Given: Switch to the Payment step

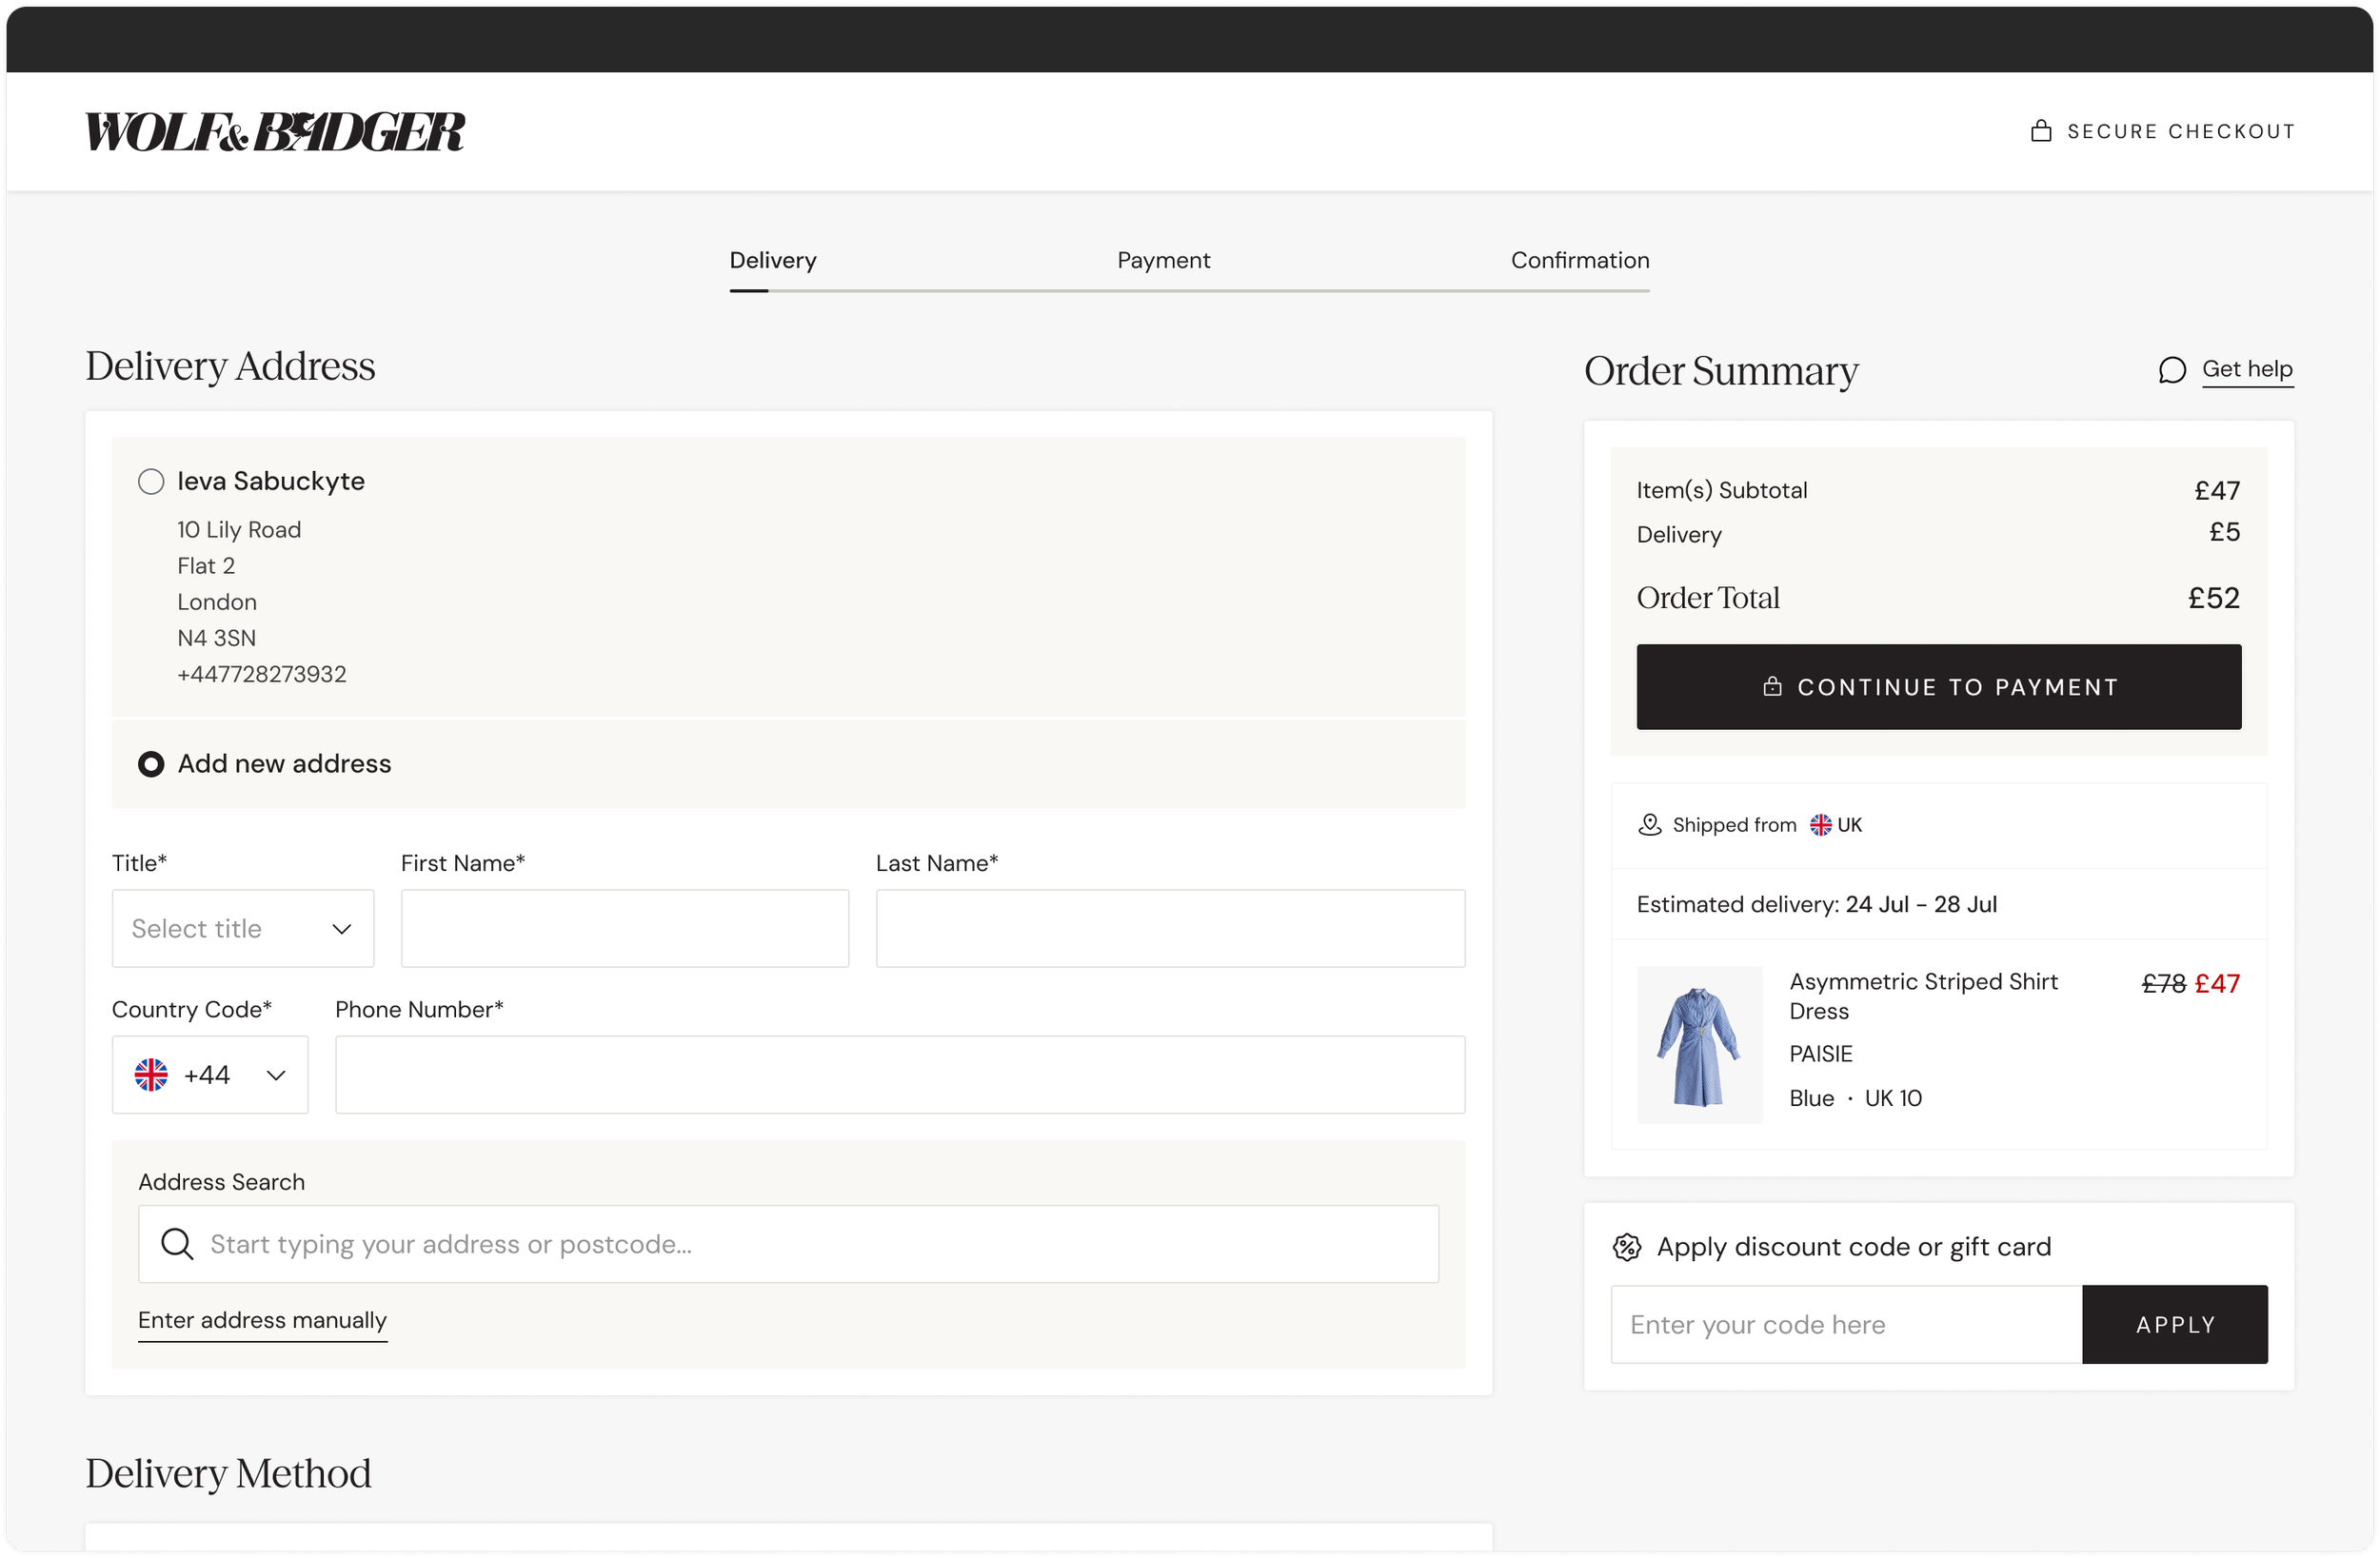Looking at the screenshot, I should pos(1162,260).
